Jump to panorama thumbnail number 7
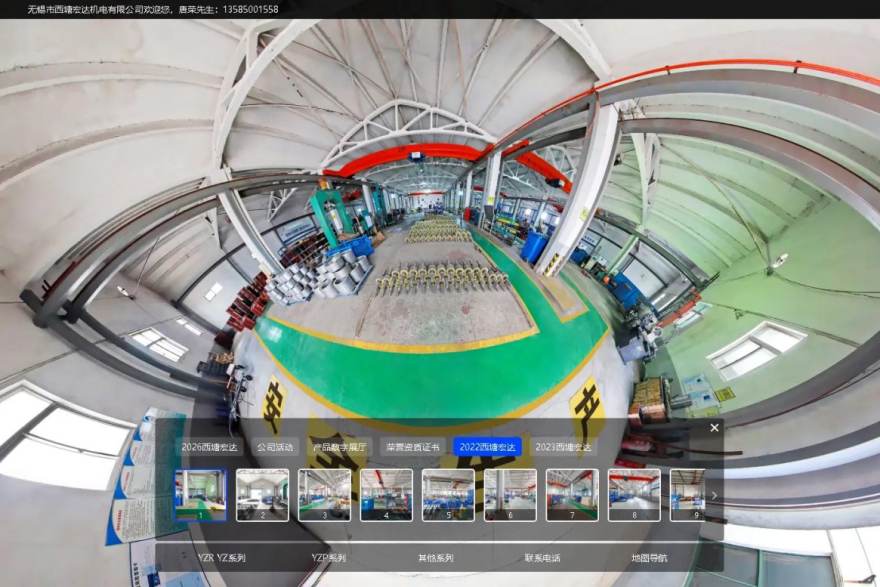 [x=572, y=496]
